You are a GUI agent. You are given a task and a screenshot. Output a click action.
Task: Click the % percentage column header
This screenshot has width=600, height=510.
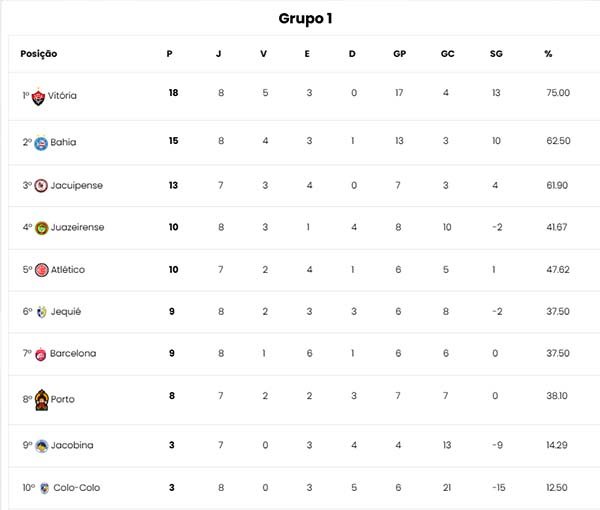tap(548, 54)
